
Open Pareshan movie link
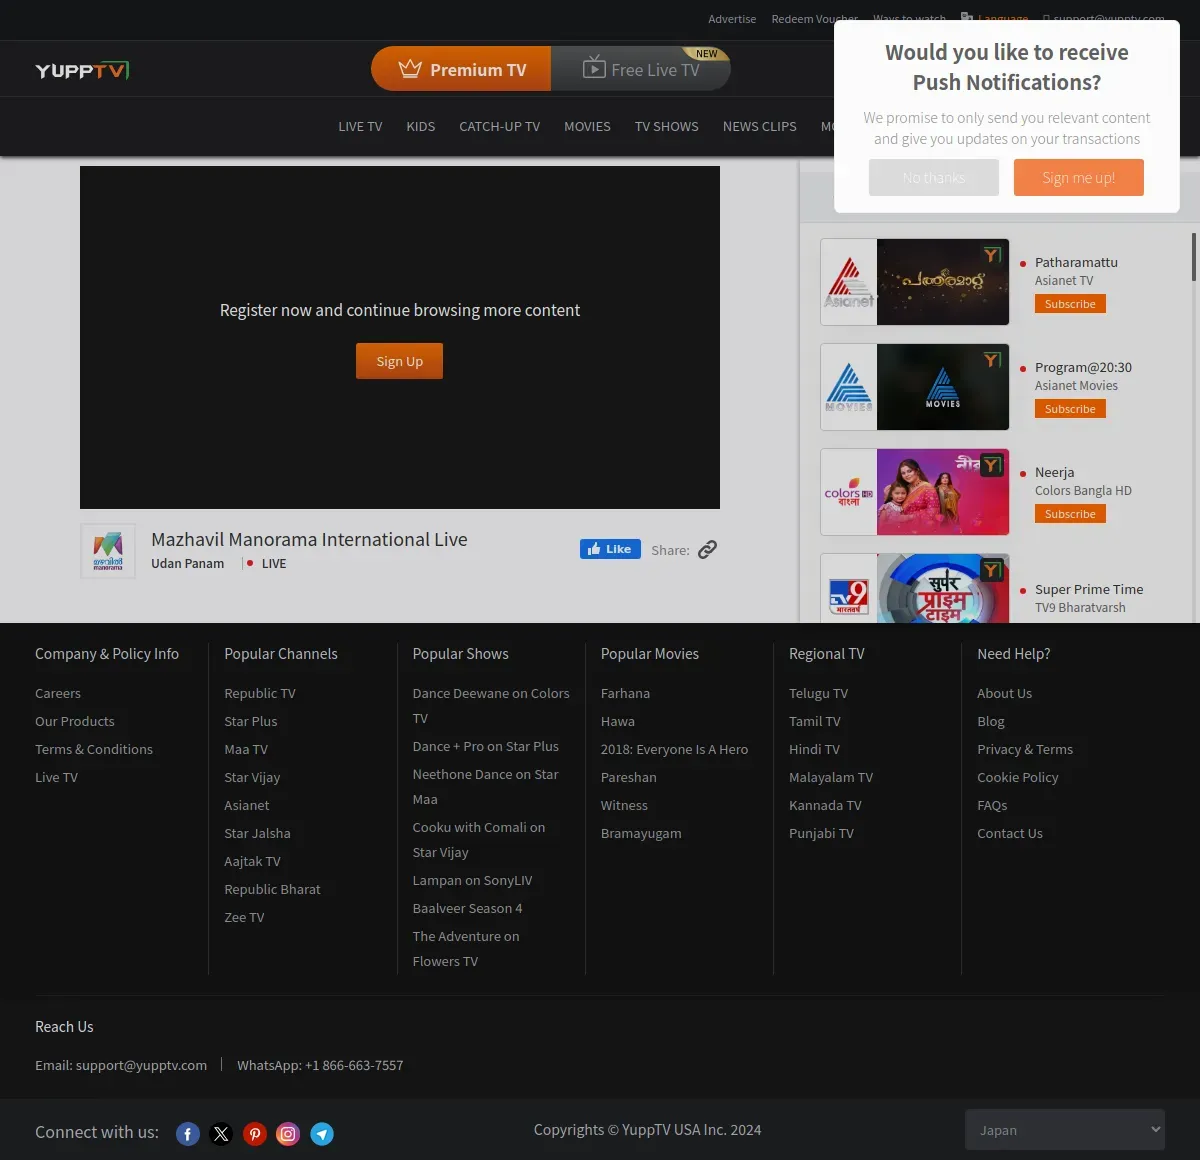coord(629,777)
